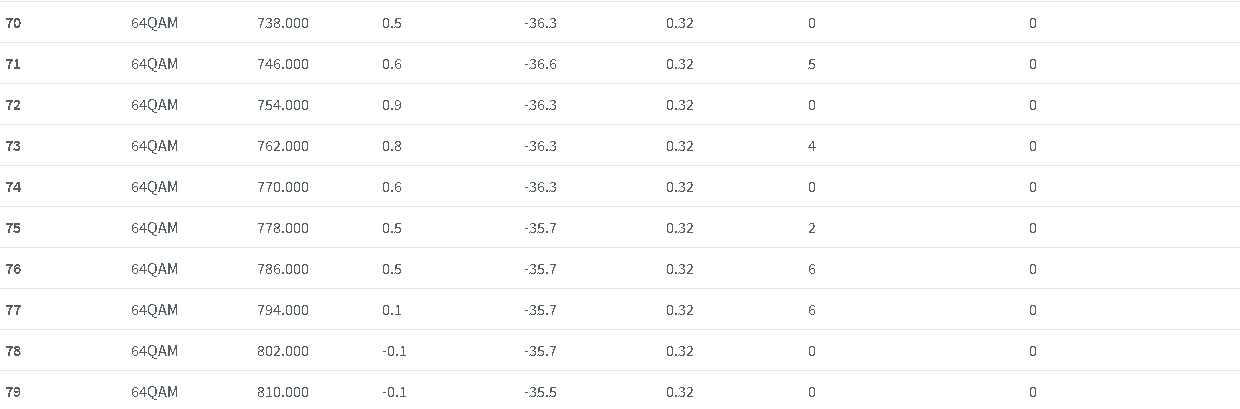Select the -35.5 value in channel 79 row
1240x409 pixels.
click(x=540, y=392)
